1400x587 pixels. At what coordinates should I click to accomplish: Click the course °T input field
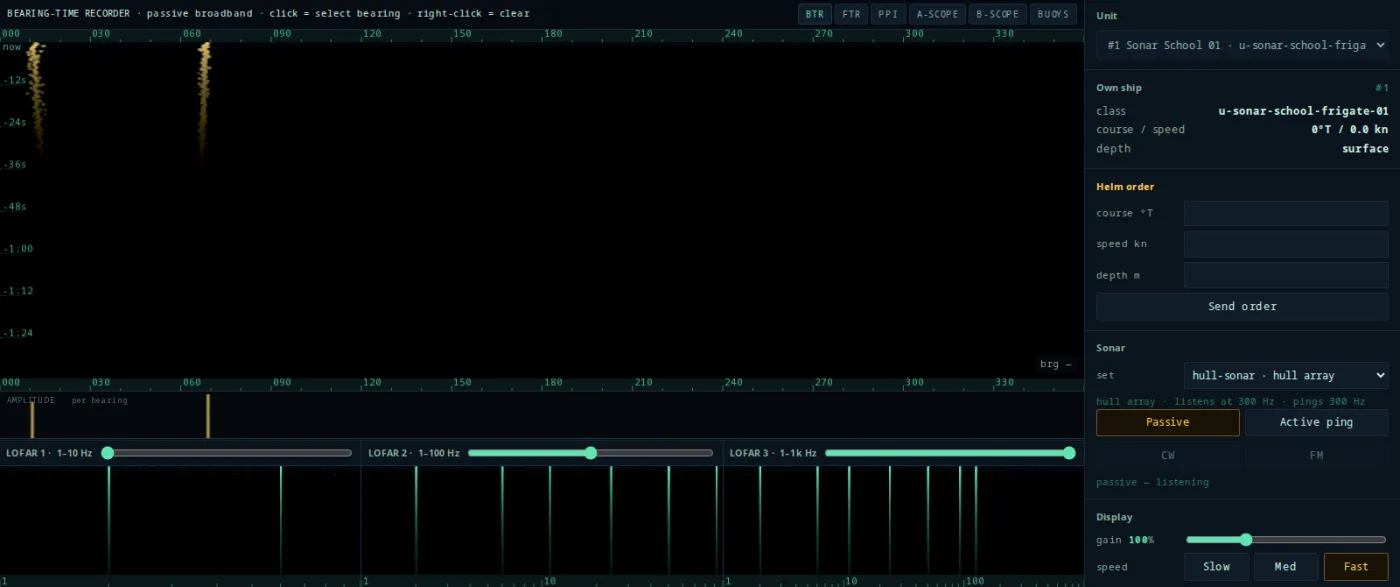point(1286,213)
